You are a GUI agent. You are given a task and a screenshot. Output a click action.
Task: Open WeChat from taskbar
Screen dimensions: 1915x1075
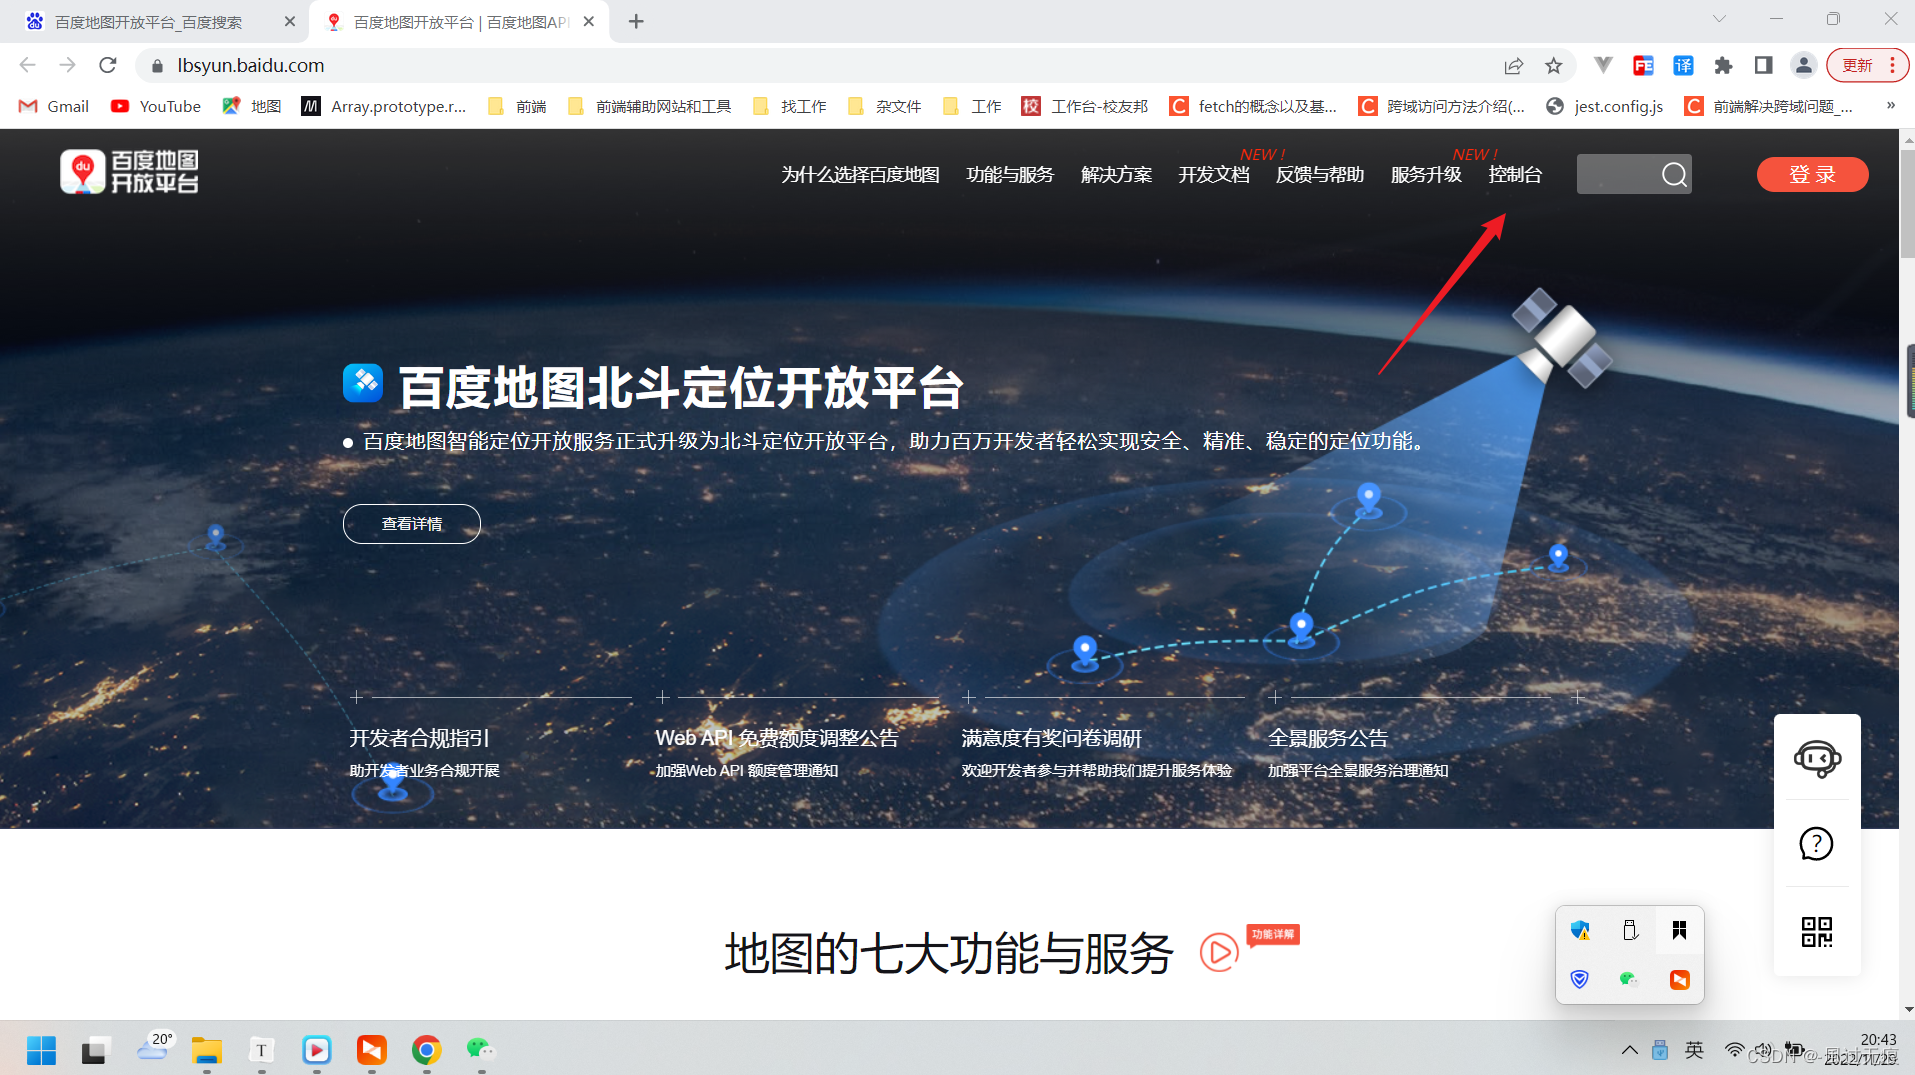coord(481,1050)
